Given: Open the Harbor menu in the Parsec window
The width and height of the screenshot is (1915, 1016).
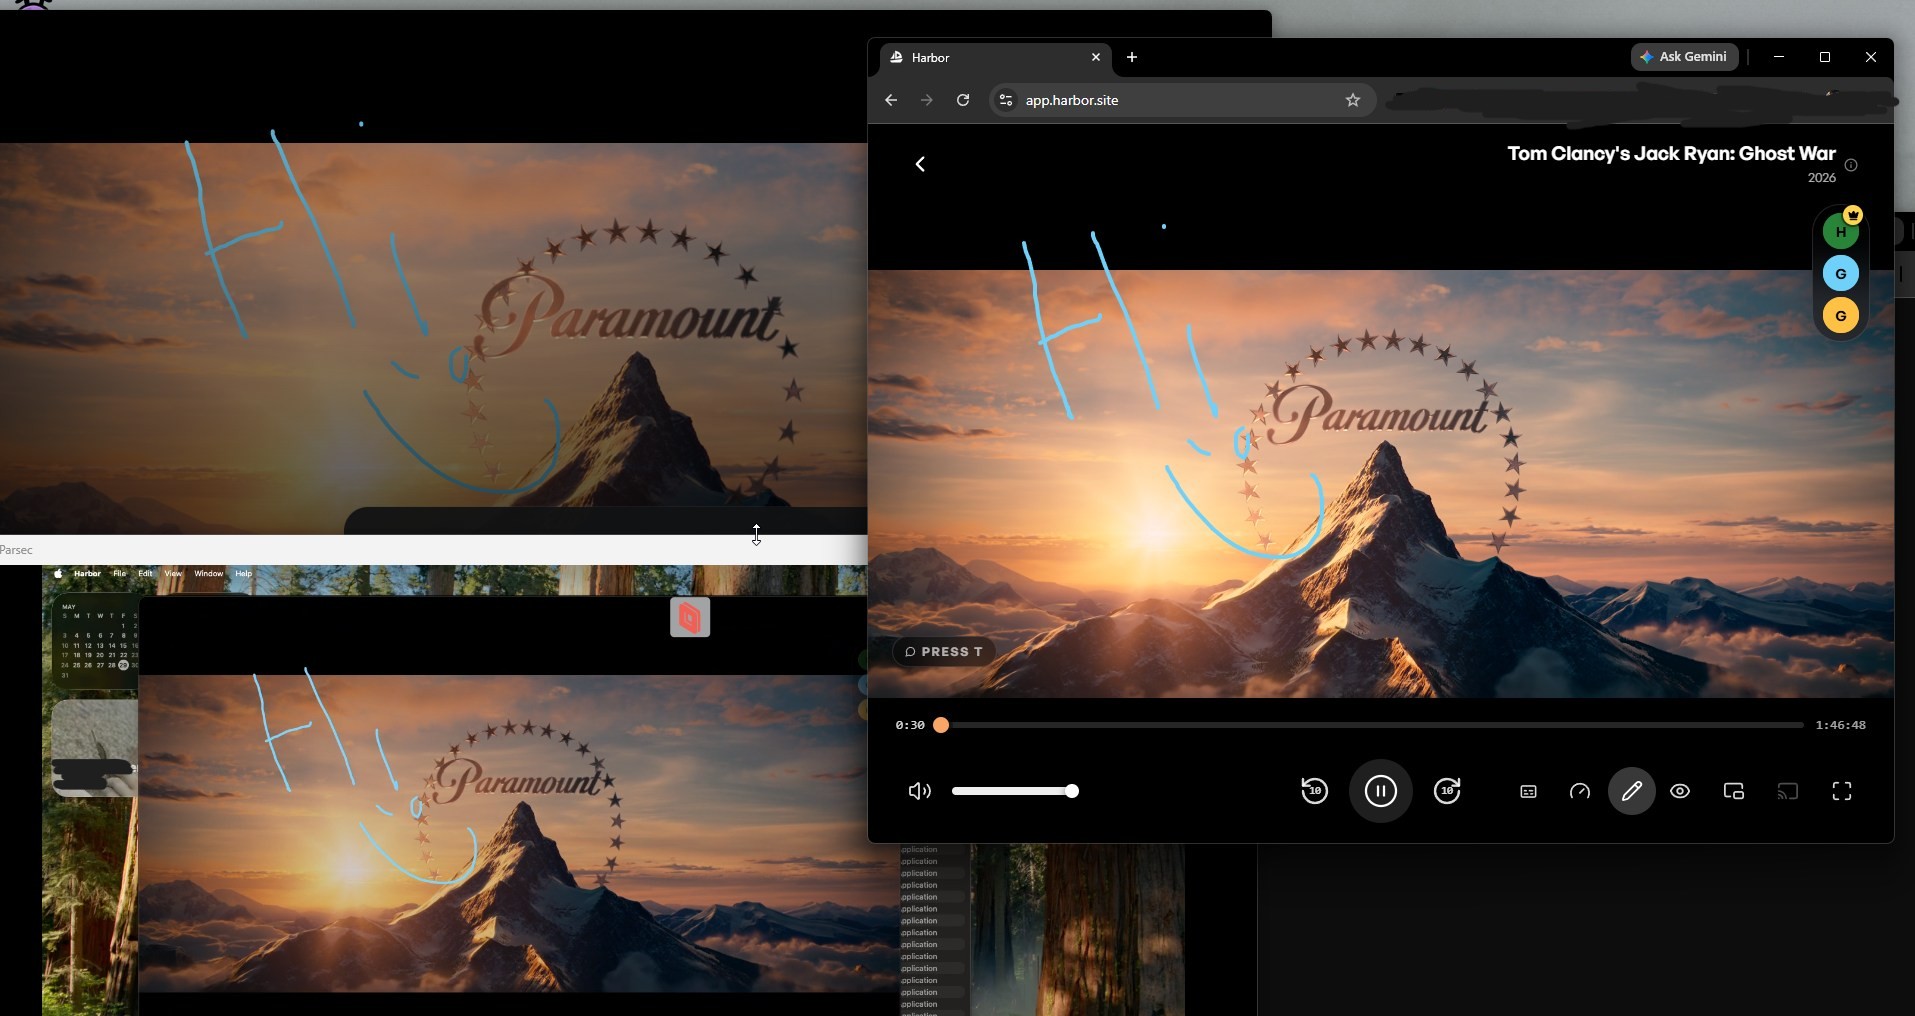Looking at the screenshot, I should (87, 574).
